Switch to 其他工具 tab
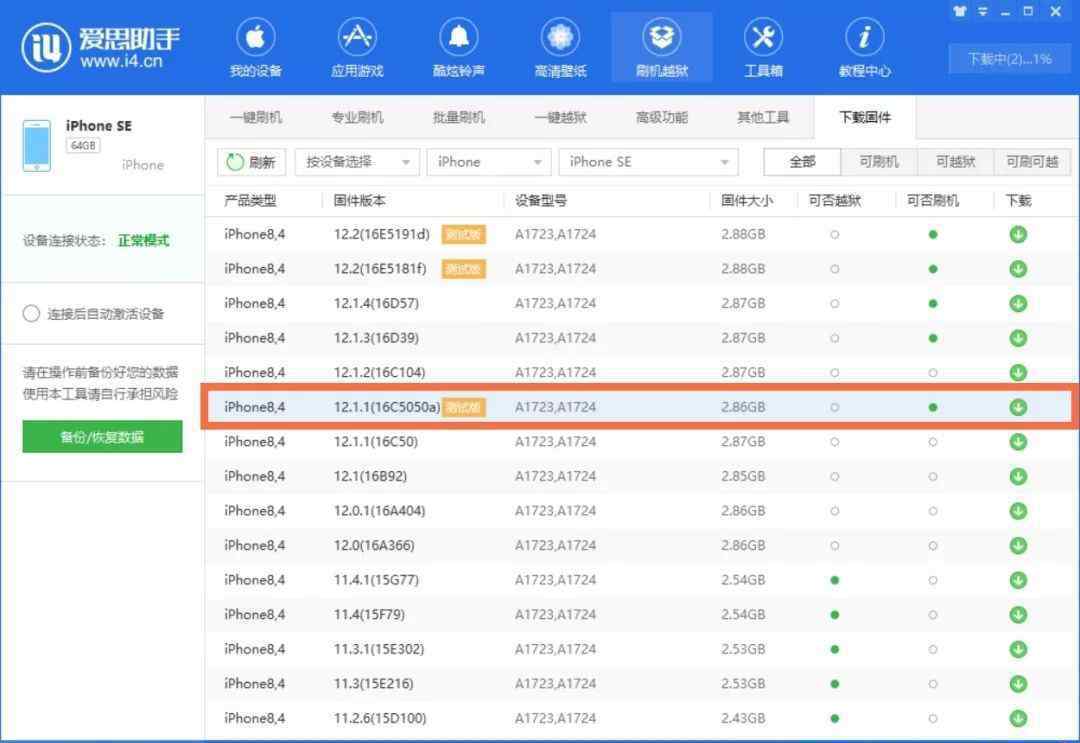Image resolution: width=1080 pixels, height=743 pixels. point(763,117)
